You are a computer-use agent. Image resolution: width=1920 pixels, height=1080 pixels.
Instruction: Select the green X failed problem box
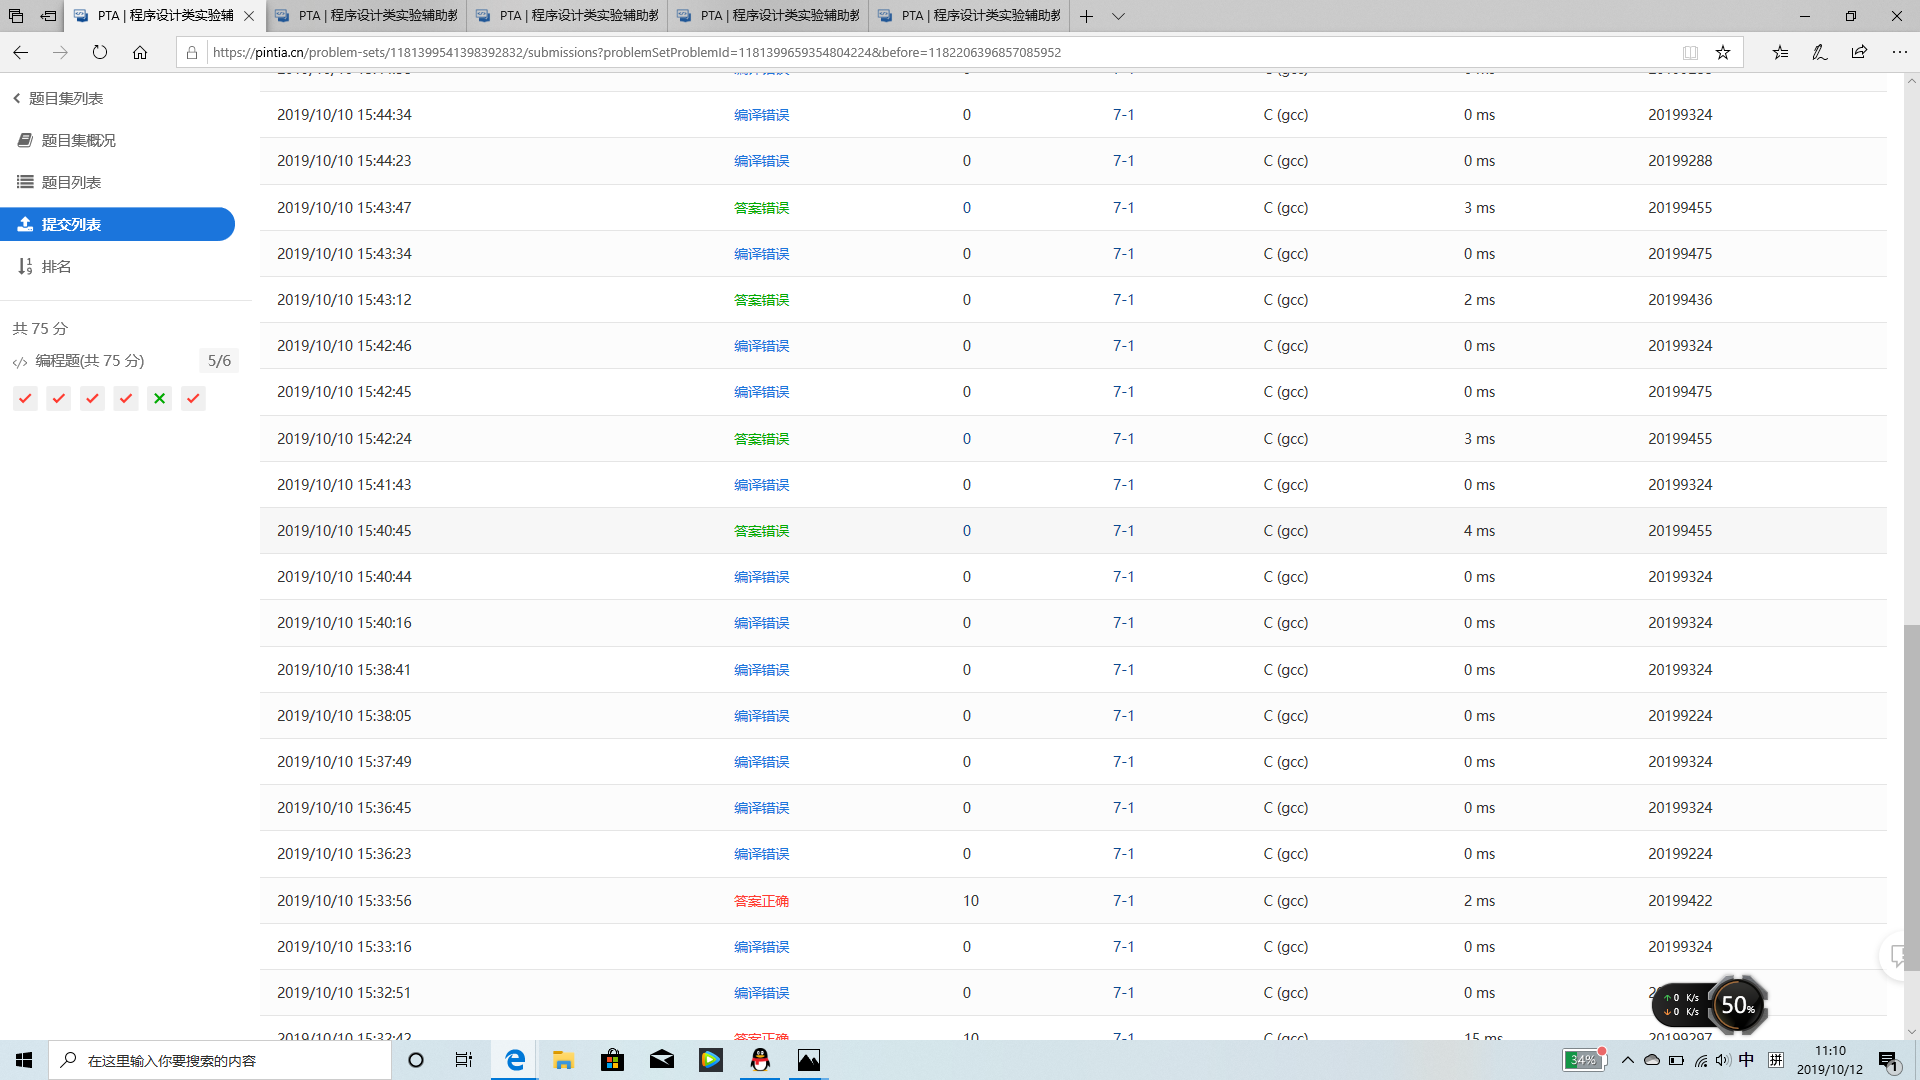159,398
